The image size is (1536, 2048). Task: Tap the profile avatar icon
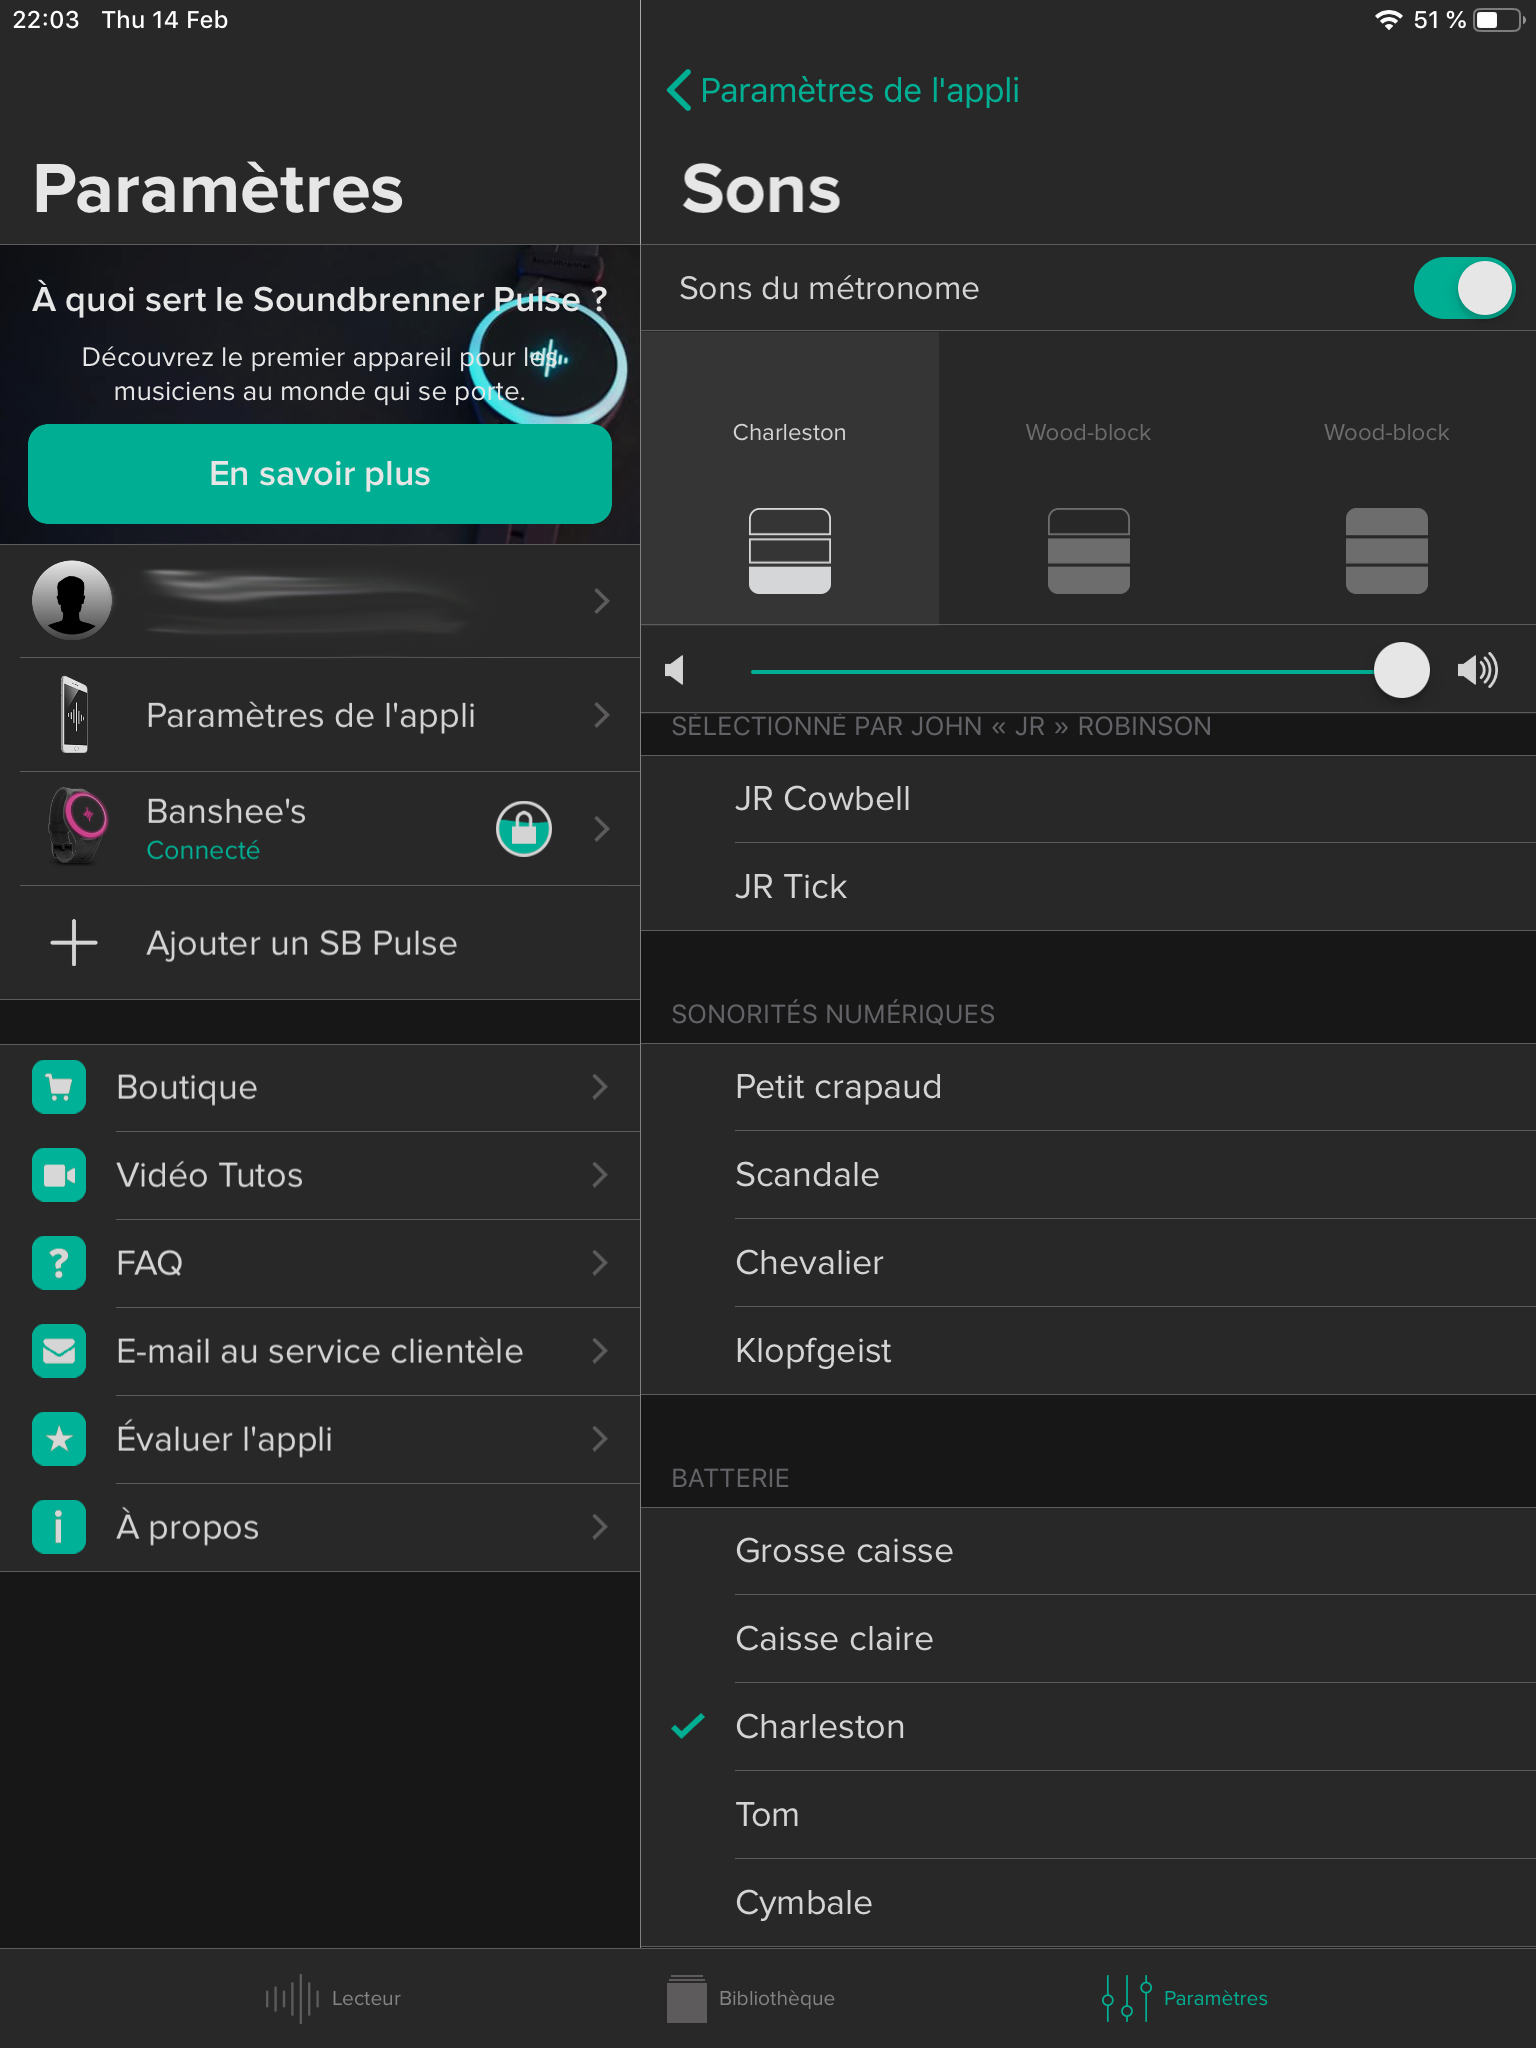[72, 600]
